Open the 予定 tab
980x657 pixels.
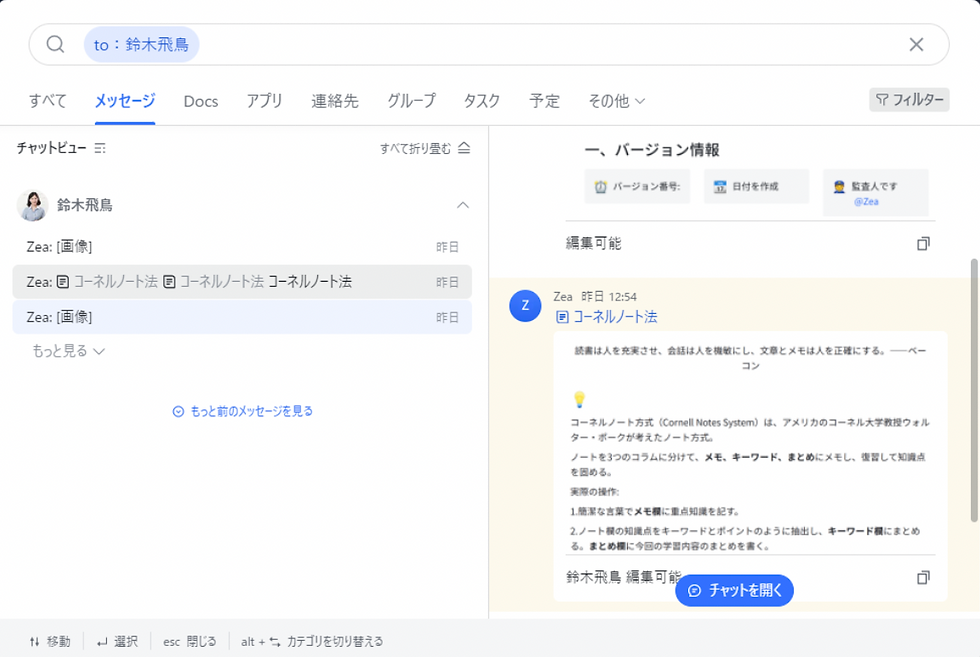pos(544,101)
